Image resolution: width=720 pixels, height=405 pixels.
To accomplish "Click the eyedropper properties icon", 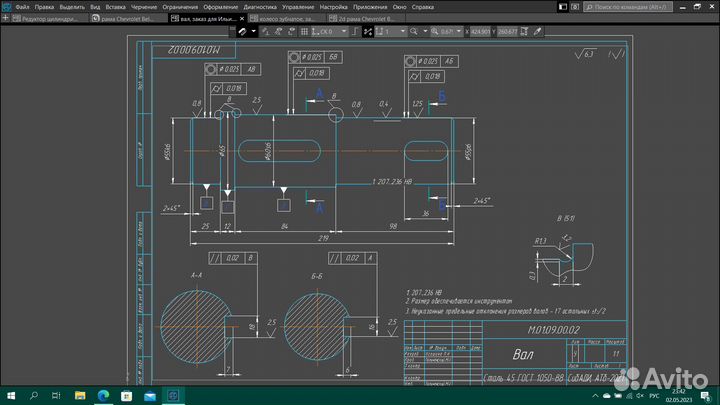I will tap(538, 31).
